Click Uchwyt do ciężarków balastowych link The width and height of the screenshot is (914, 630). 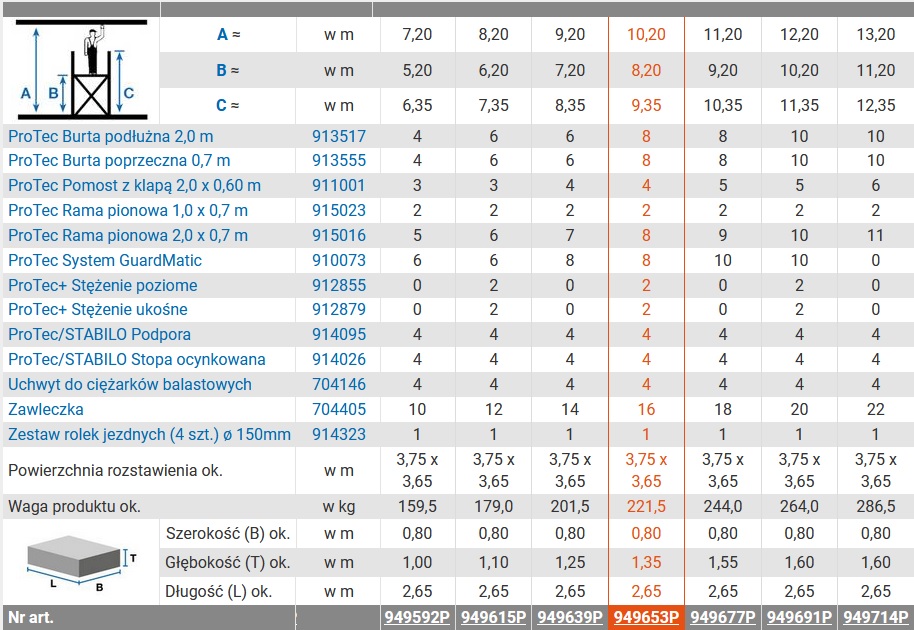tap(130, 385)
